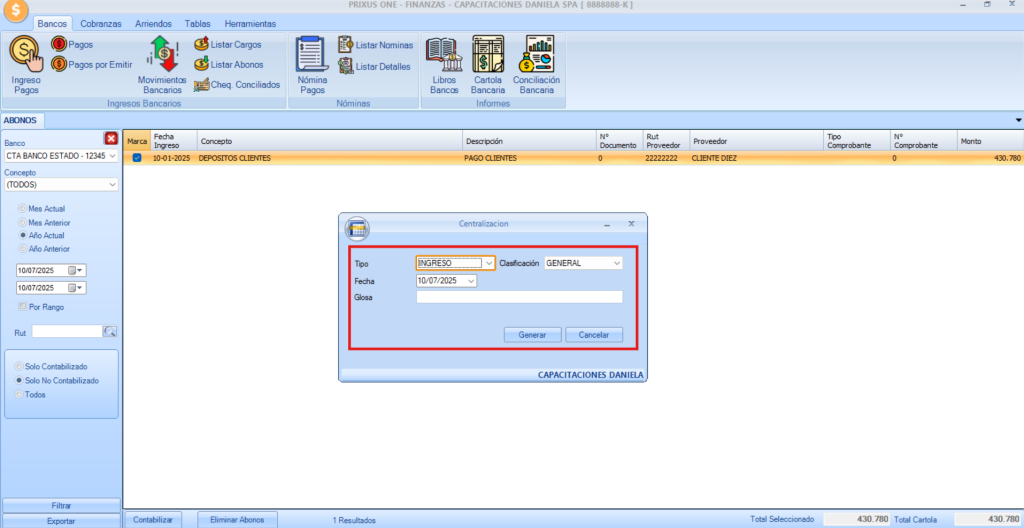The height and width of the screenshot is (528, 1024).
Task: Open Ingreso Pagos icon in ribbon
Action: [25, 52]
